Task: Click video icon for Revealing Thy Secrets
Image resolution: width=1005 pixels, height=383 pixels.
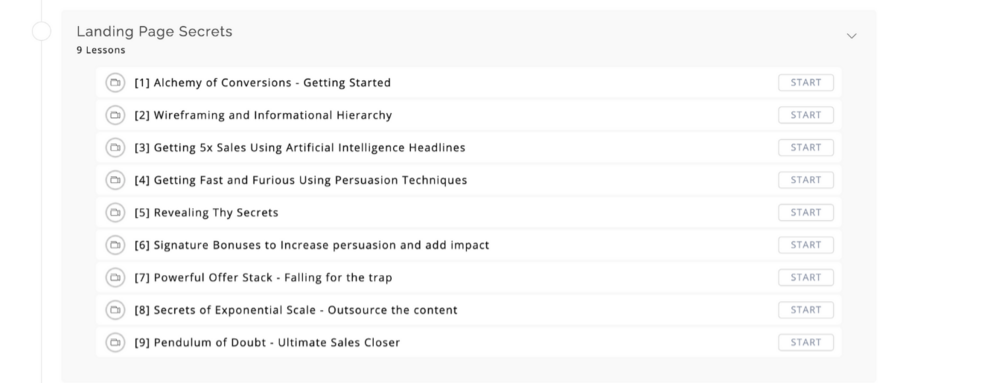Action: tap(115, 213)
